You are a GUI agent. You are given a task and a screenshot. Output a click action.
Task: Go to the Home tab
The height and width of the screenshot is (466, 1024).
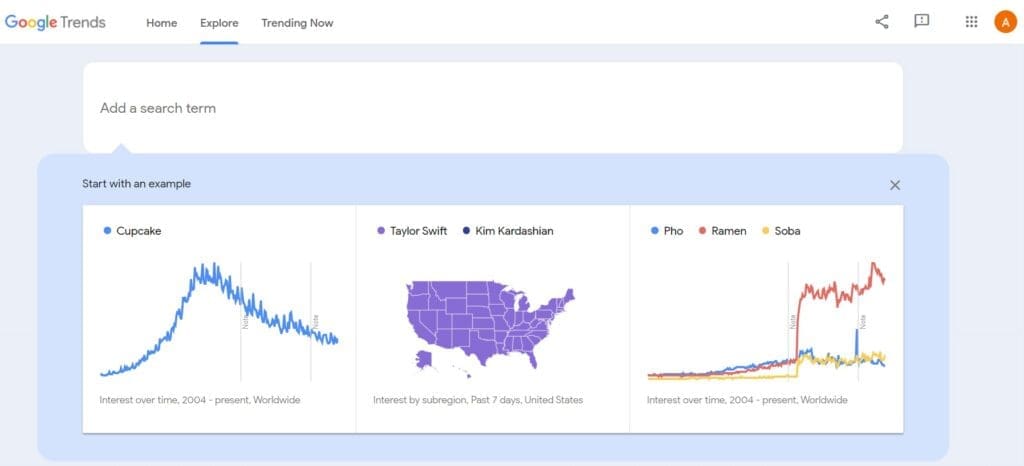(161, 23)
